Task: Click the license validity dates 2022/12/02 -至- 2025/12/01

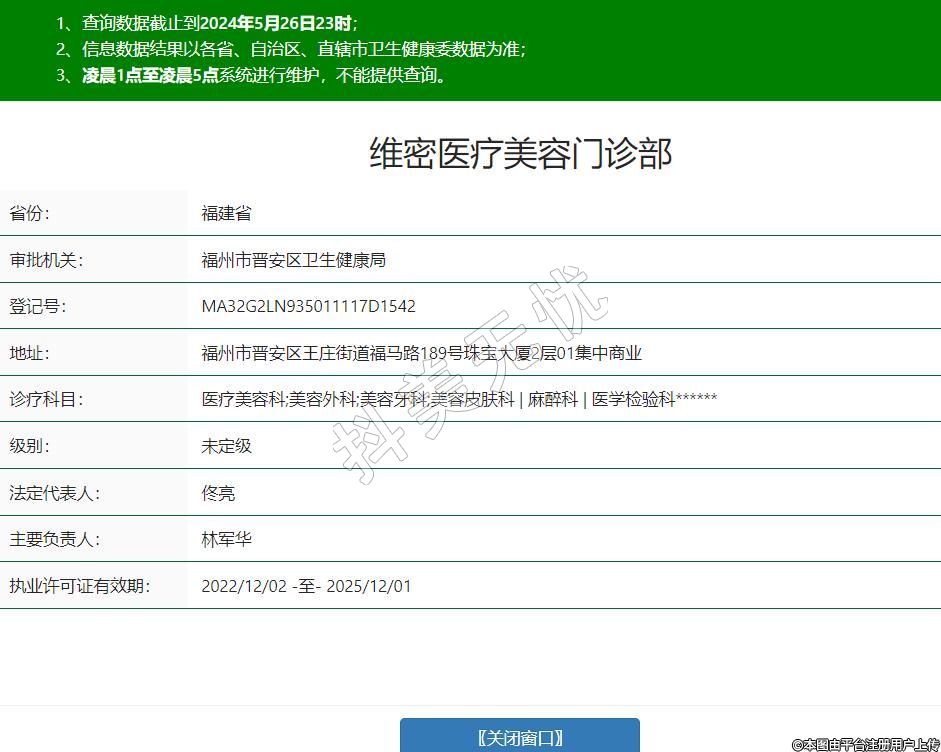Action: (306, 586)
